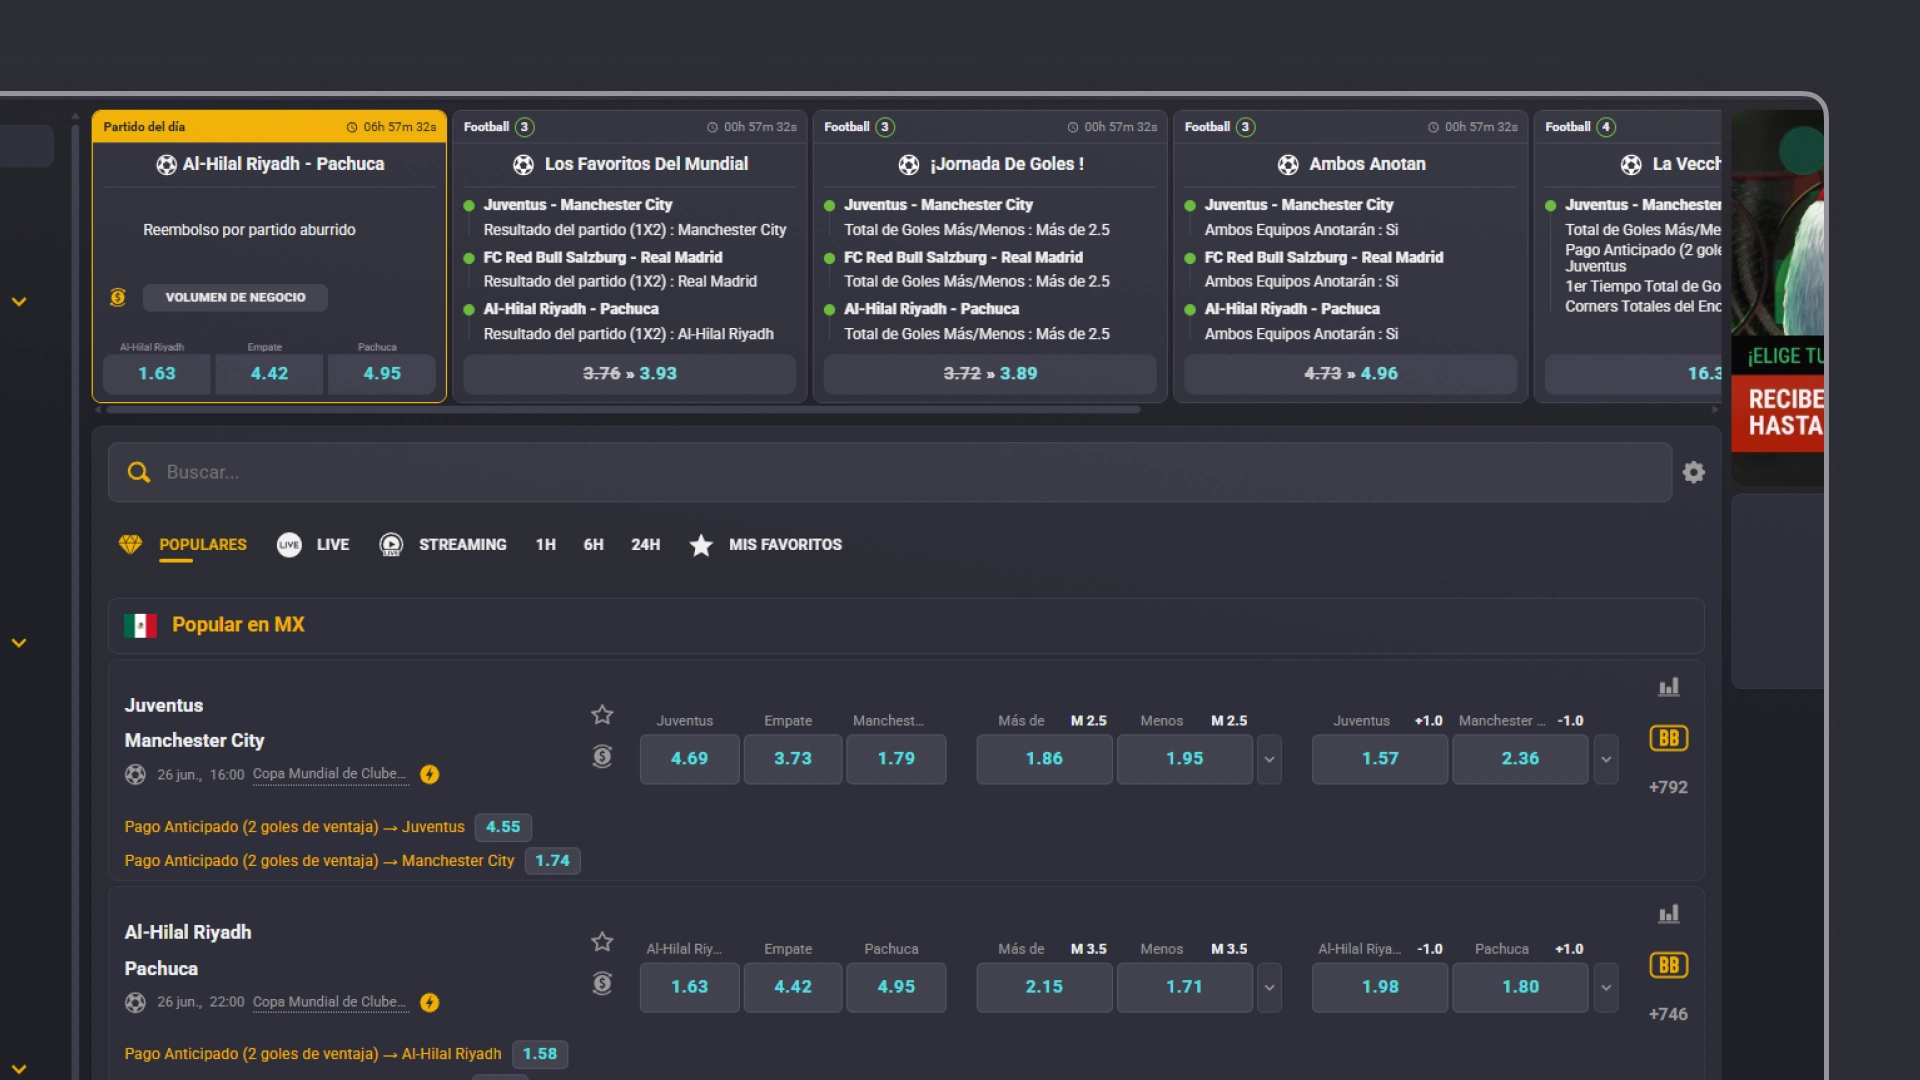
Task: Pick Manchester City win odds 1.79
Action: (x=896, y=759)
